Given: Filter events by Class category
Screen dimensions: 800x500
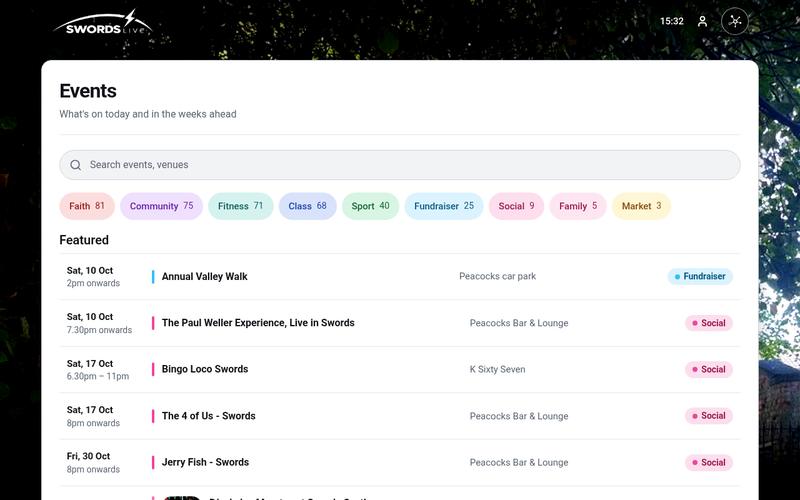Looking at the screenshot, I should click(307, 206).
